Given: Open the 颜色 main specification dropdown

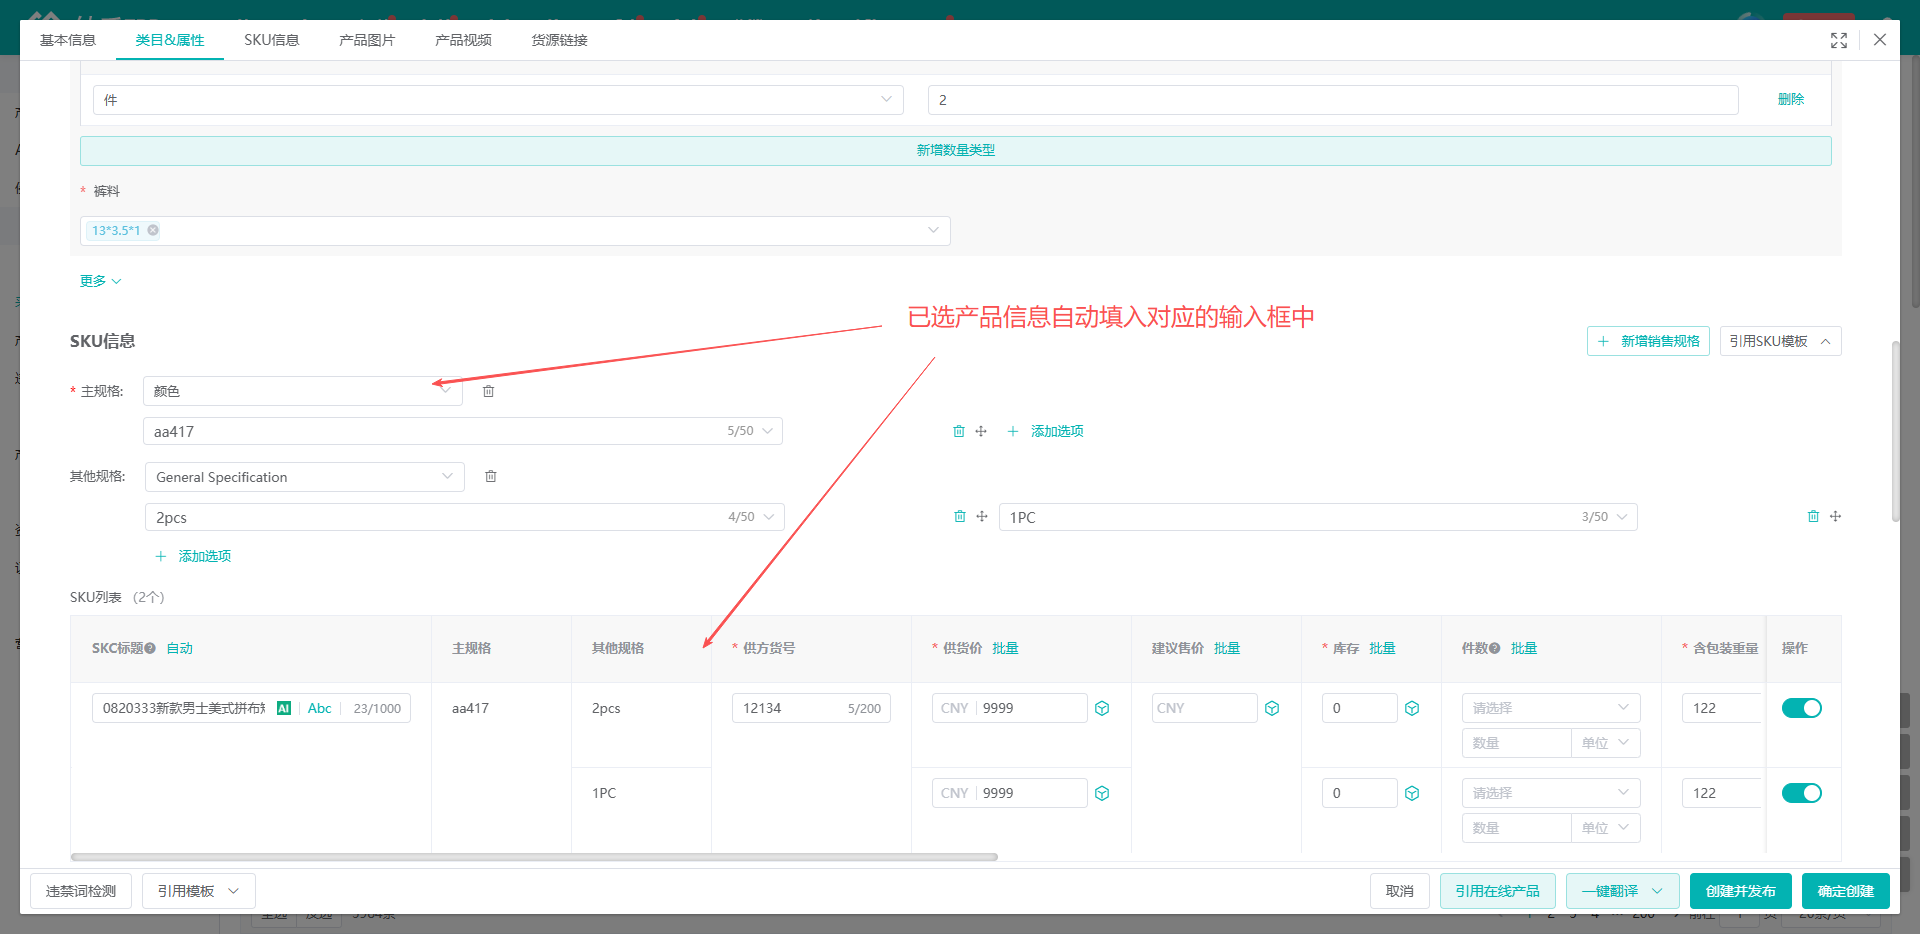Looking at the screenshot, I should [303, 391].
